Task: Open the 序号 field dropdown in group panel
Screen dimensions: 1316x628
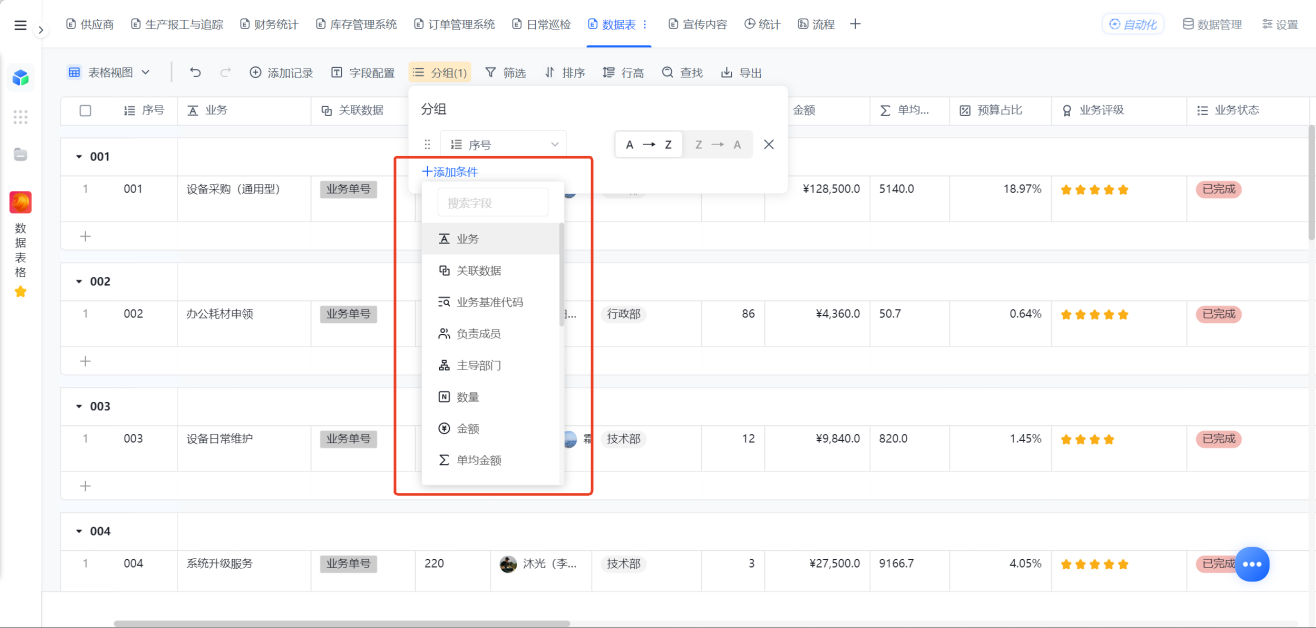Action: [x=504, y=144]
